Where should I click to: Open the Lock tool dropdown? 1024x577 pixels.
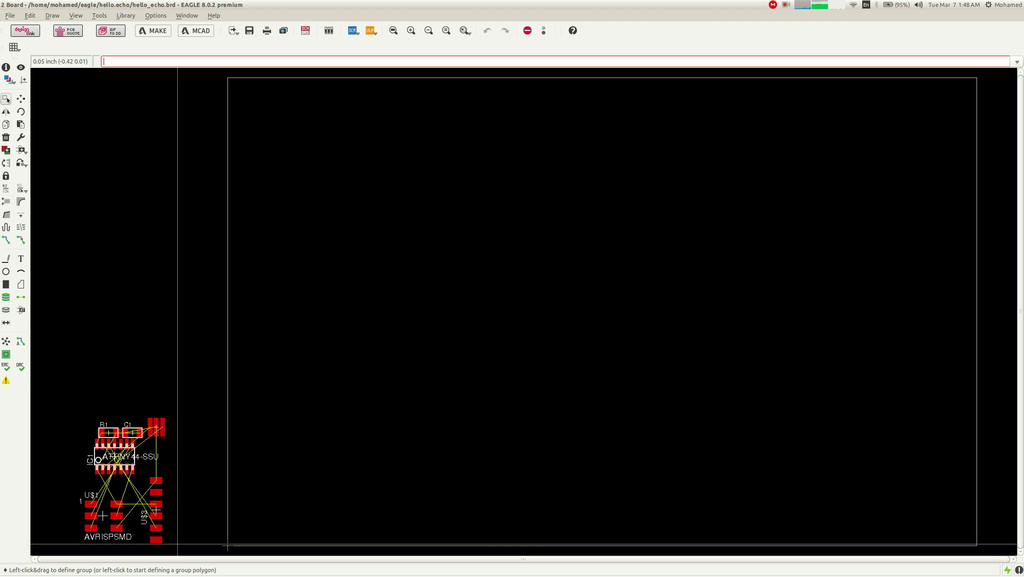click(22, 163)
